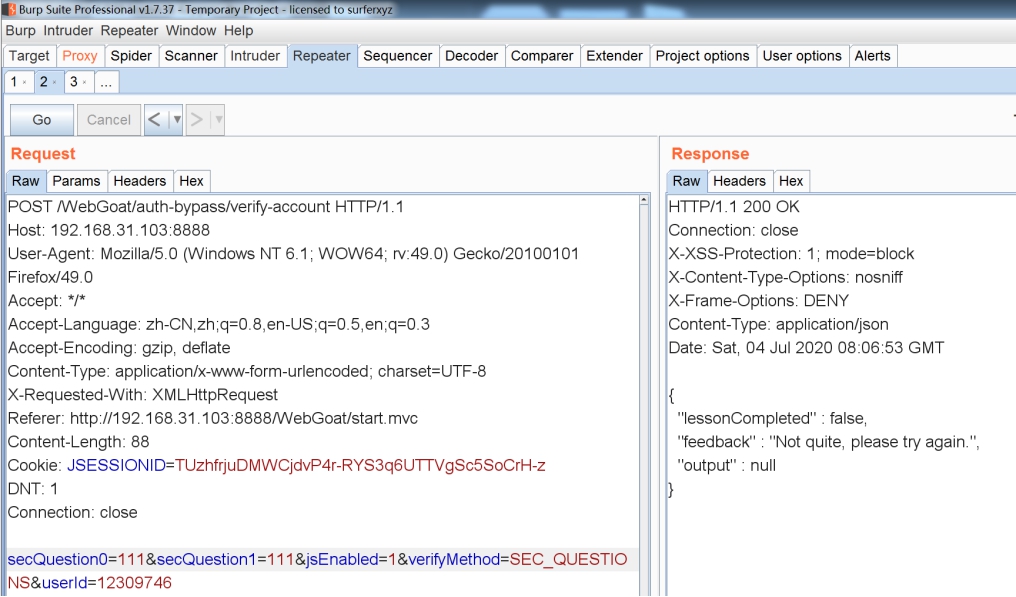Switch to the Decoder tab

point(472,56)
